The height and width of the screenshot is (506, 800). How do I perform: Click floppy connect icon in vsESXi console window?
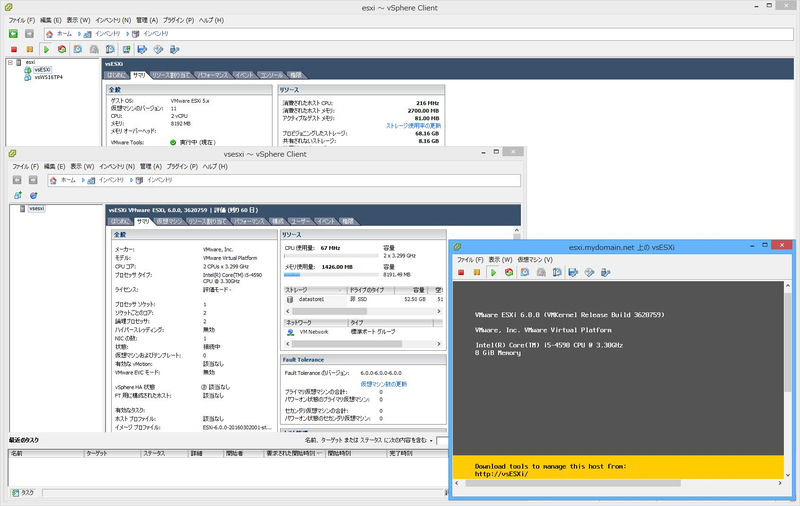click(573, 272)
